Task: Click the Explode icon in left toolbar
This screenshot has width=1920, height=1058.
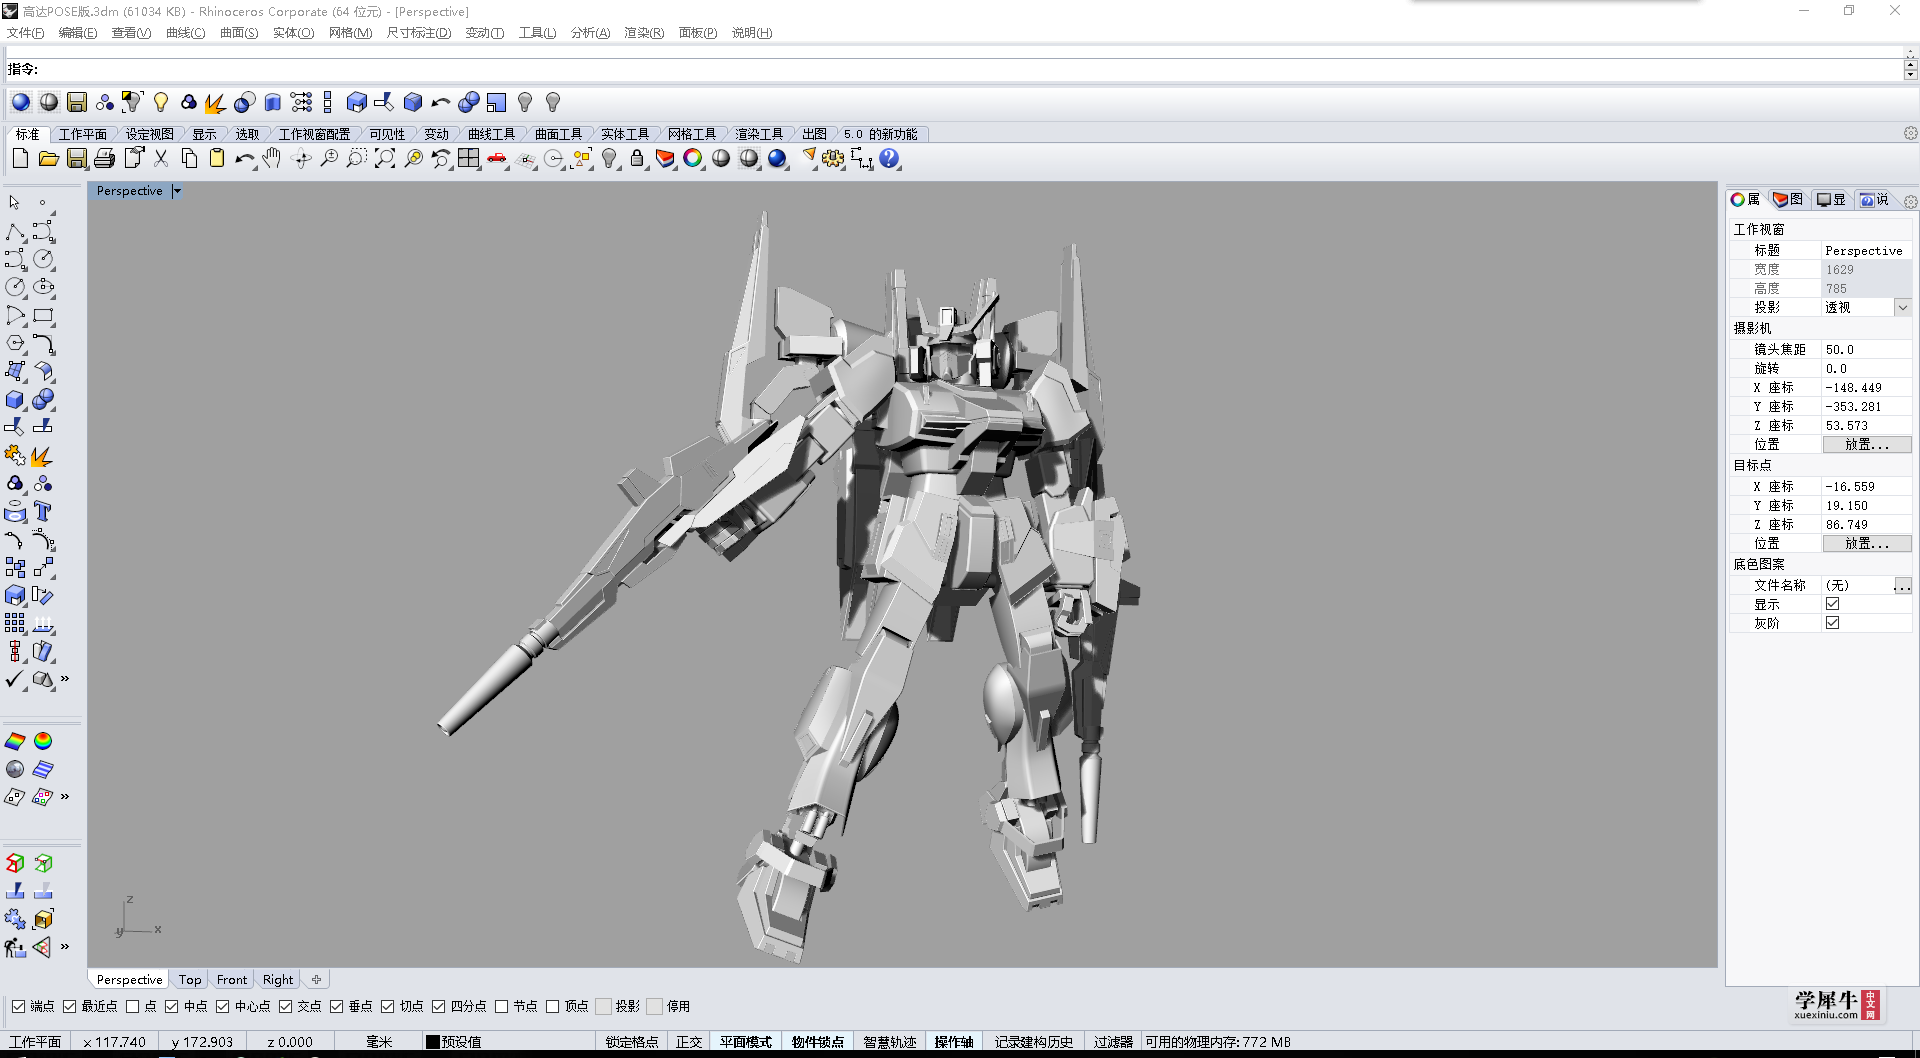Action: (42, 456)
